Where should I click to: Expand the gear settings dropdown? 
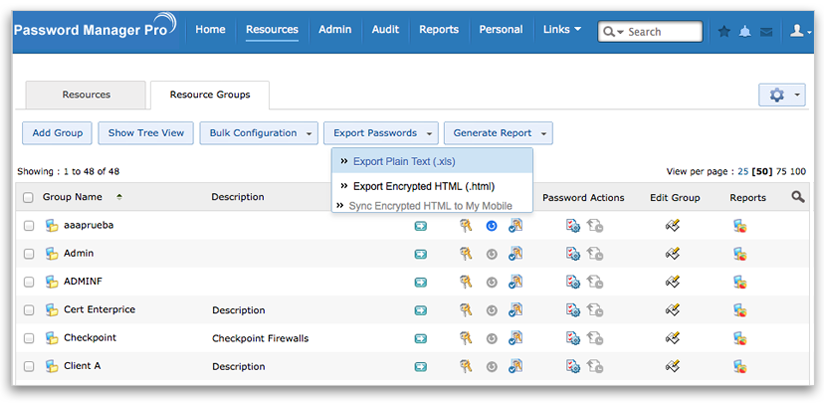[x=782, y=94]
